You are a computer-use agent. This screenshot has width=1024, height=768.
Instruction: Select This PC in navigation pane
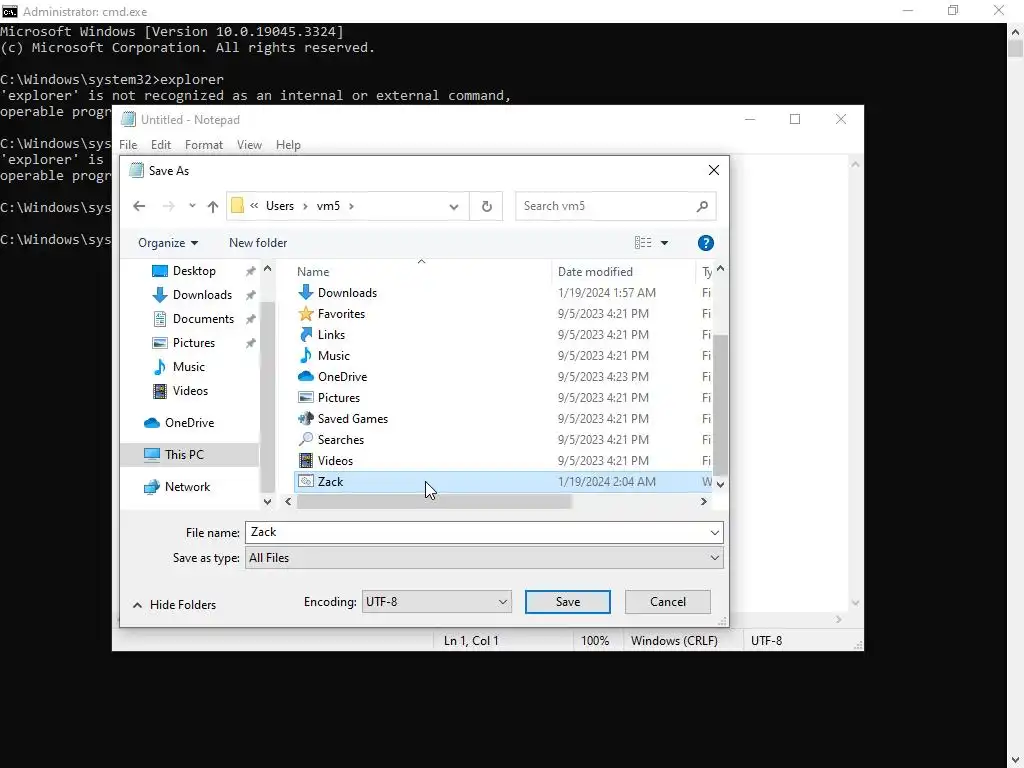pyautogui.click(x=184, y=455)
